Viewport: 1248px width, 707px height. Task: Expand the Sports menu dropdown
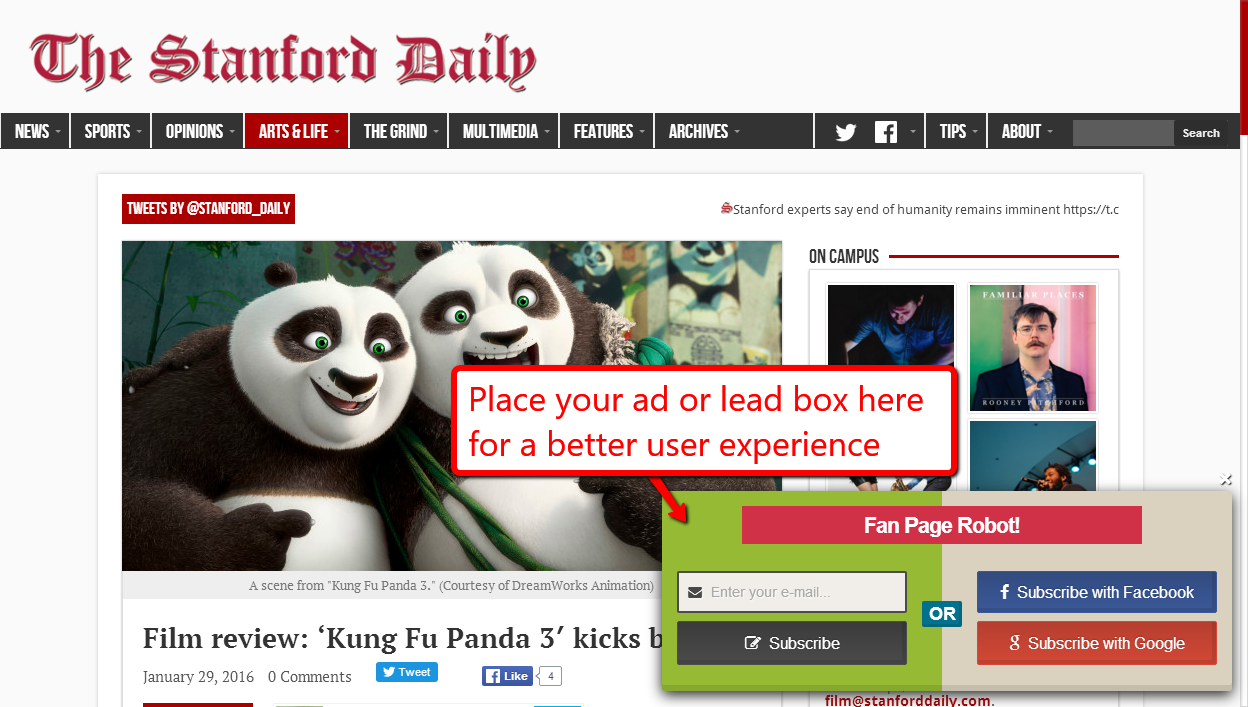111,131
